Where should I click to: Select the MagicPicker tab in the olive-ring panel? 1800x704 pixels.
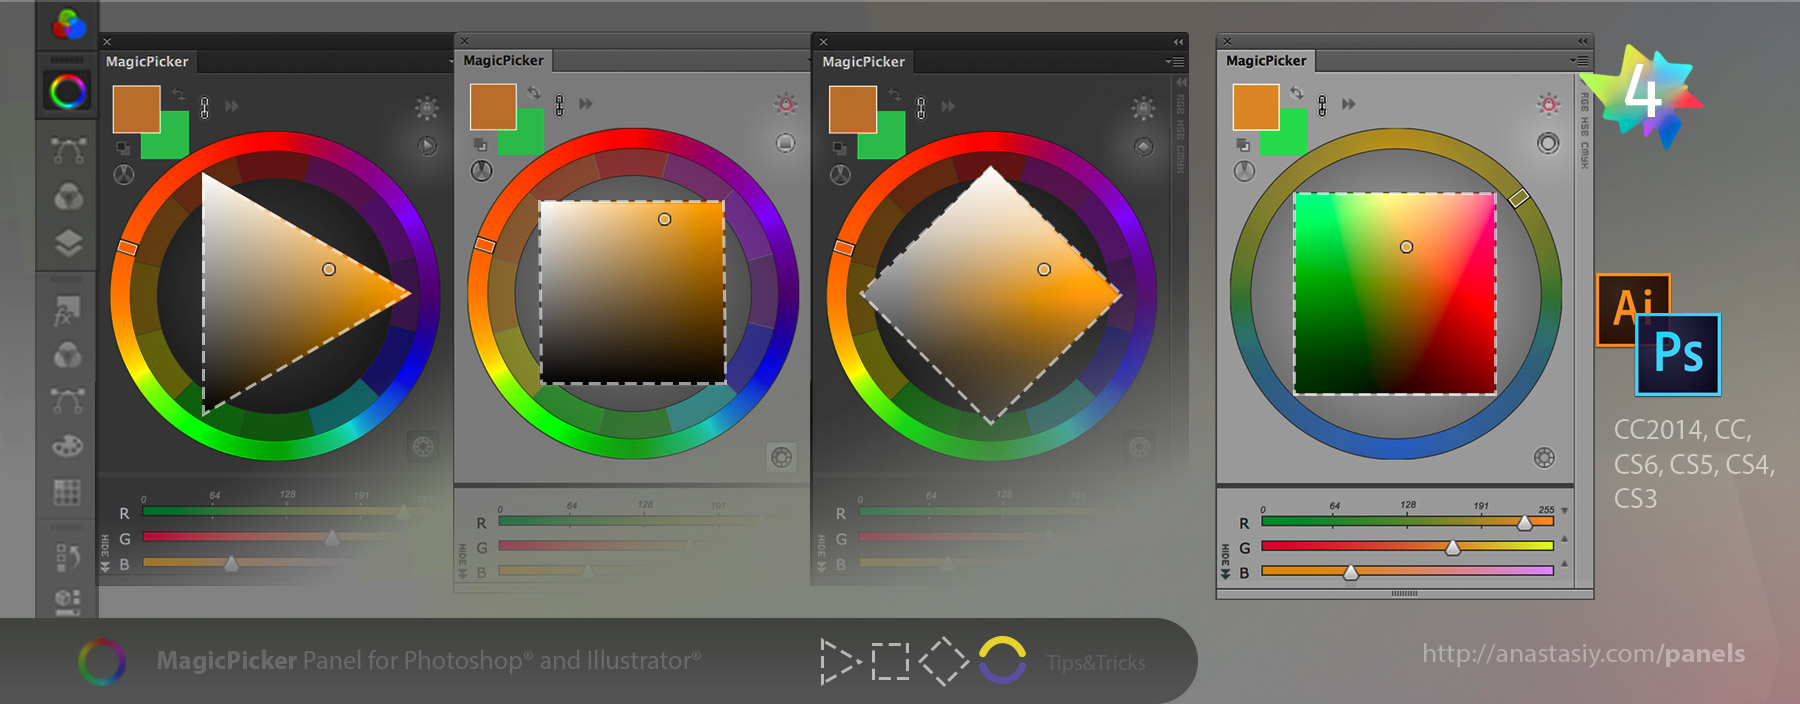[1266, 61]
